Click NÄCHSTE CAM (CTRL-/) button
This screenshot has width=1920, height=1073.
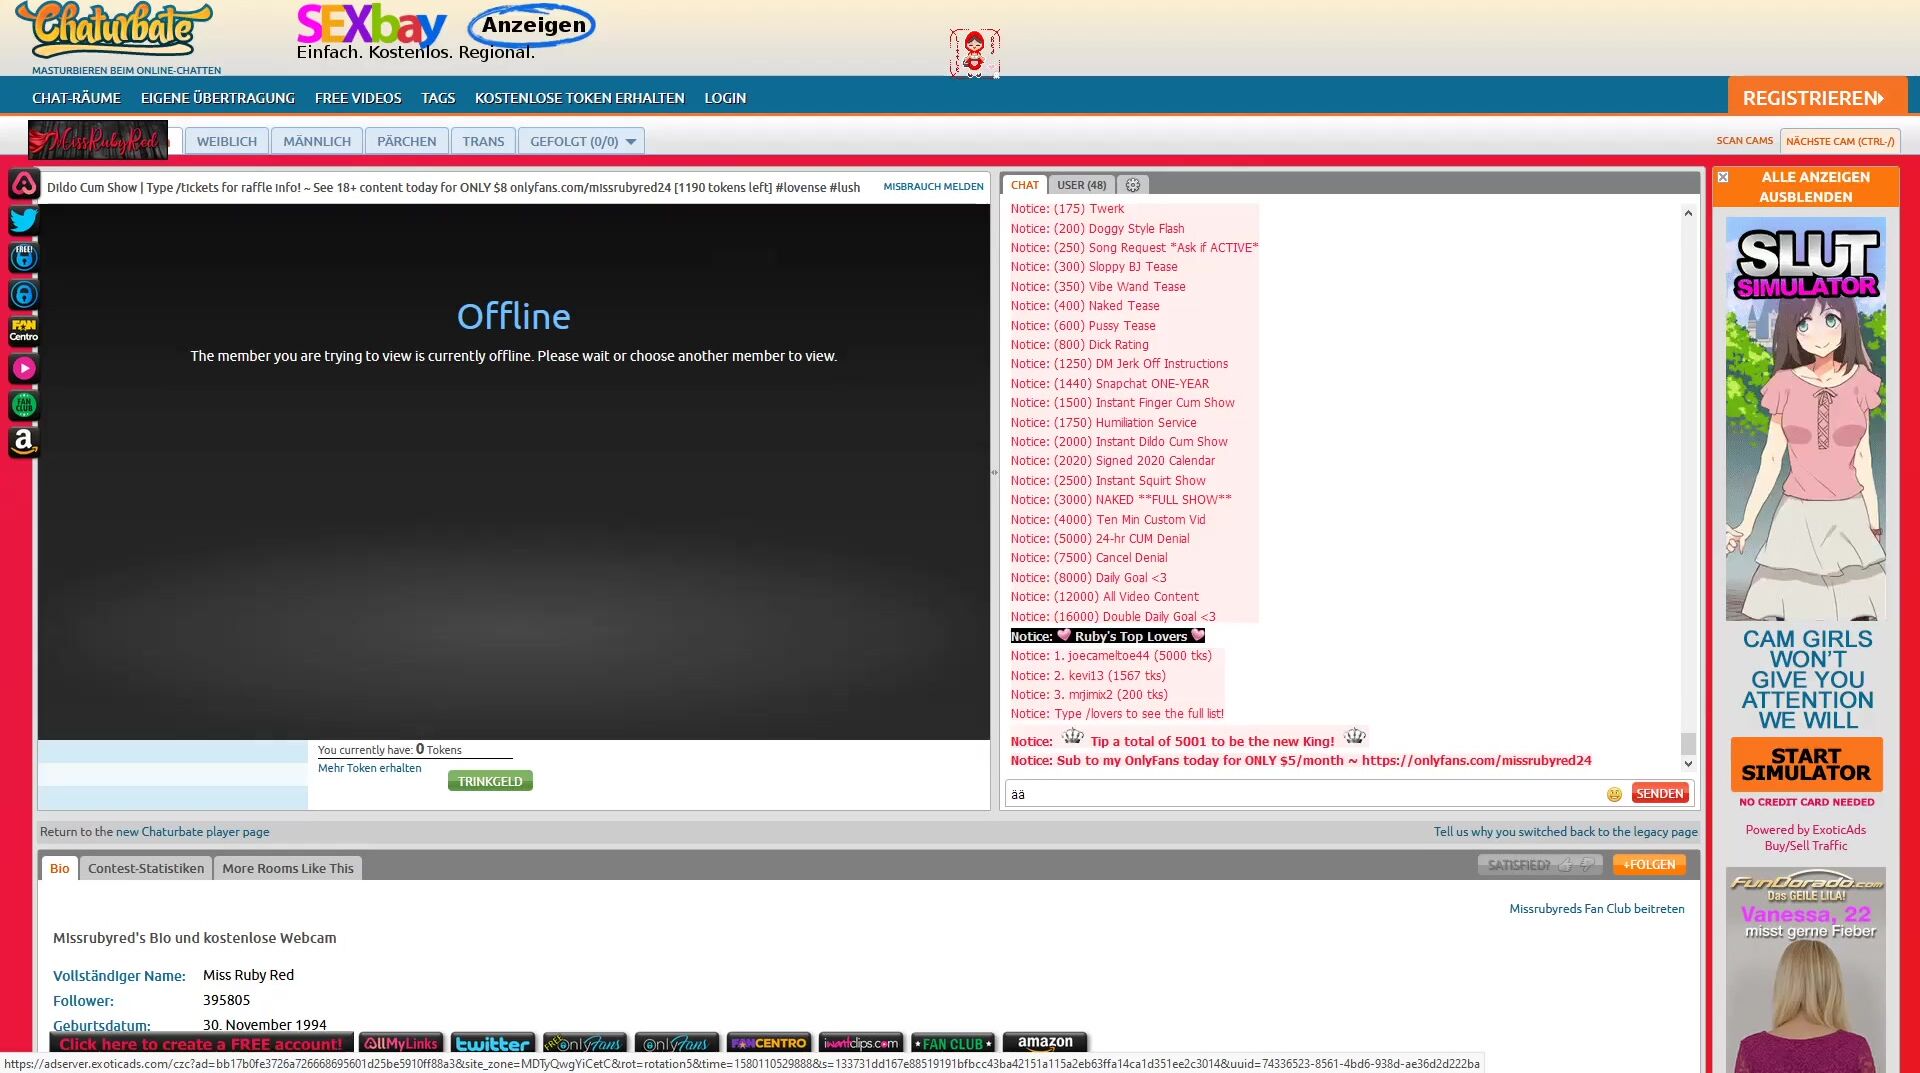click(1840, 141)
